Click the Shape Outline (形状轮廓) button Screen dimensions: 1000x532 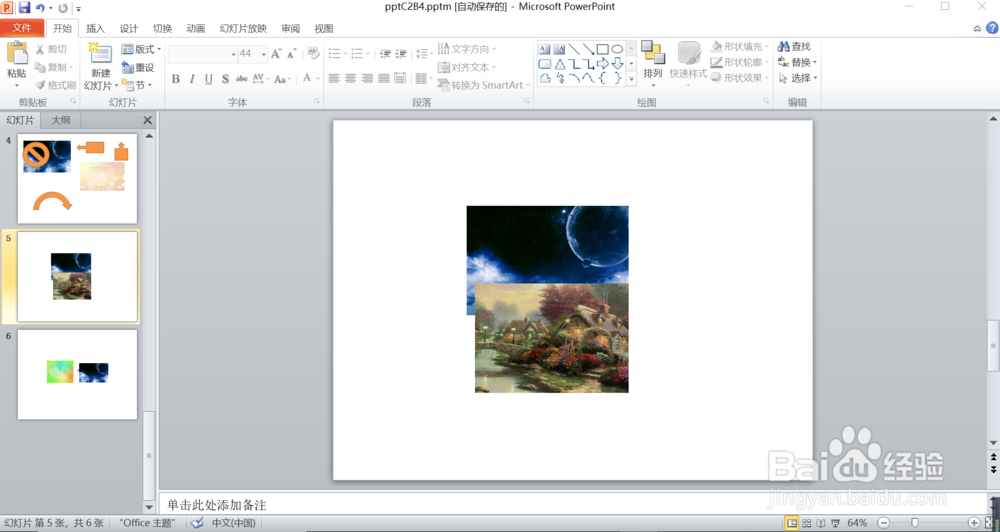coord(740,62)
